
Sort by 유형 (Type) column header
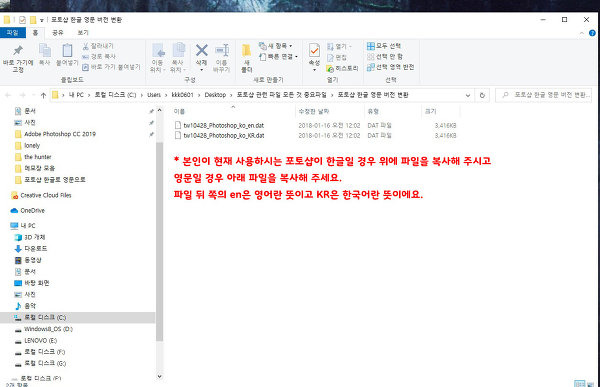tap(393, 111)
